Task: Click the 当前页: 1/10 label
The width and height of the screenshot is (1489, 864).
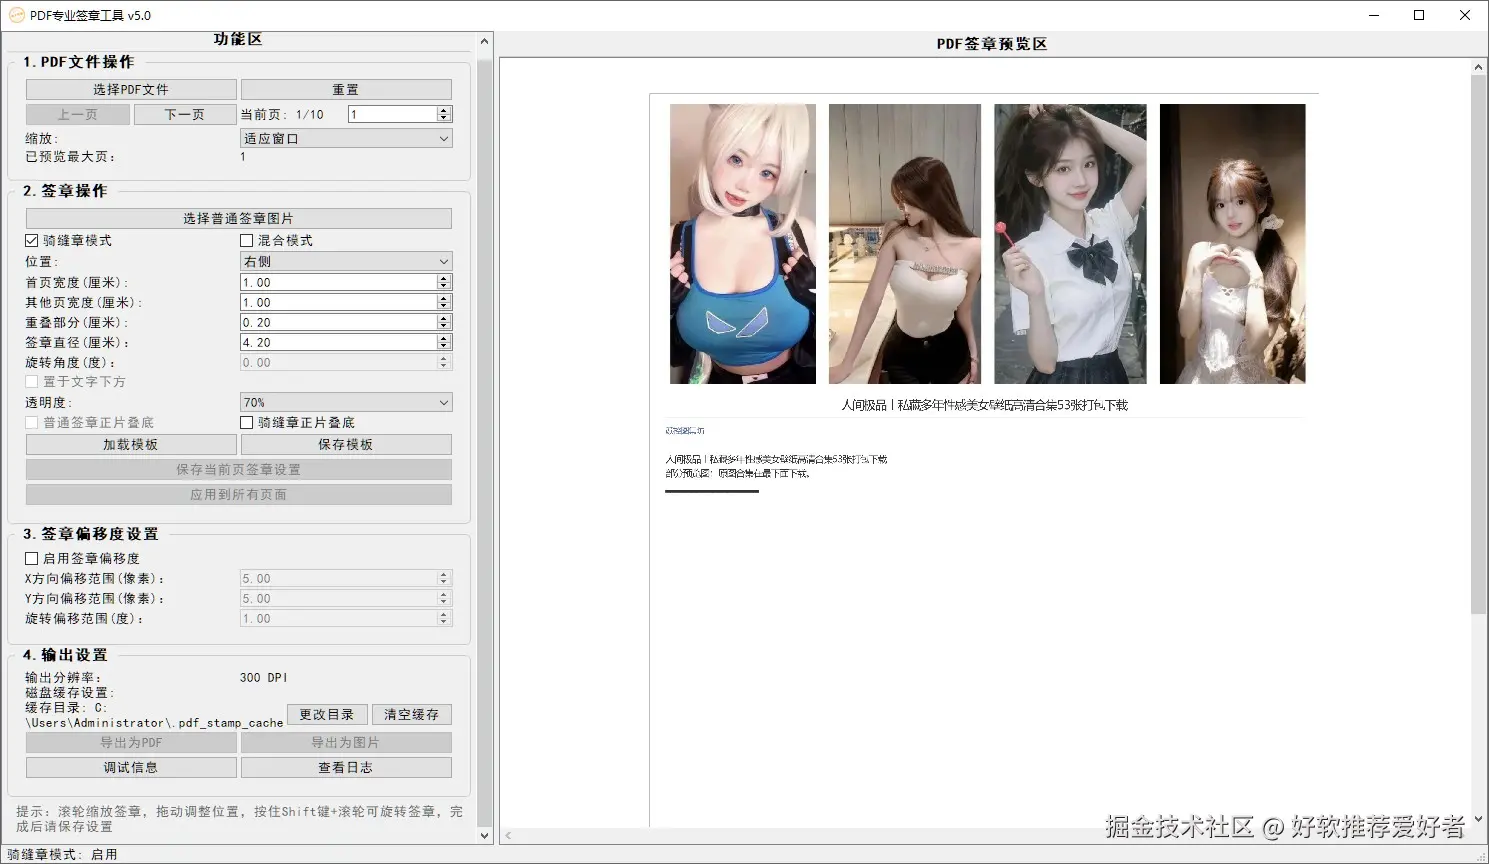Action: point(282,115)
